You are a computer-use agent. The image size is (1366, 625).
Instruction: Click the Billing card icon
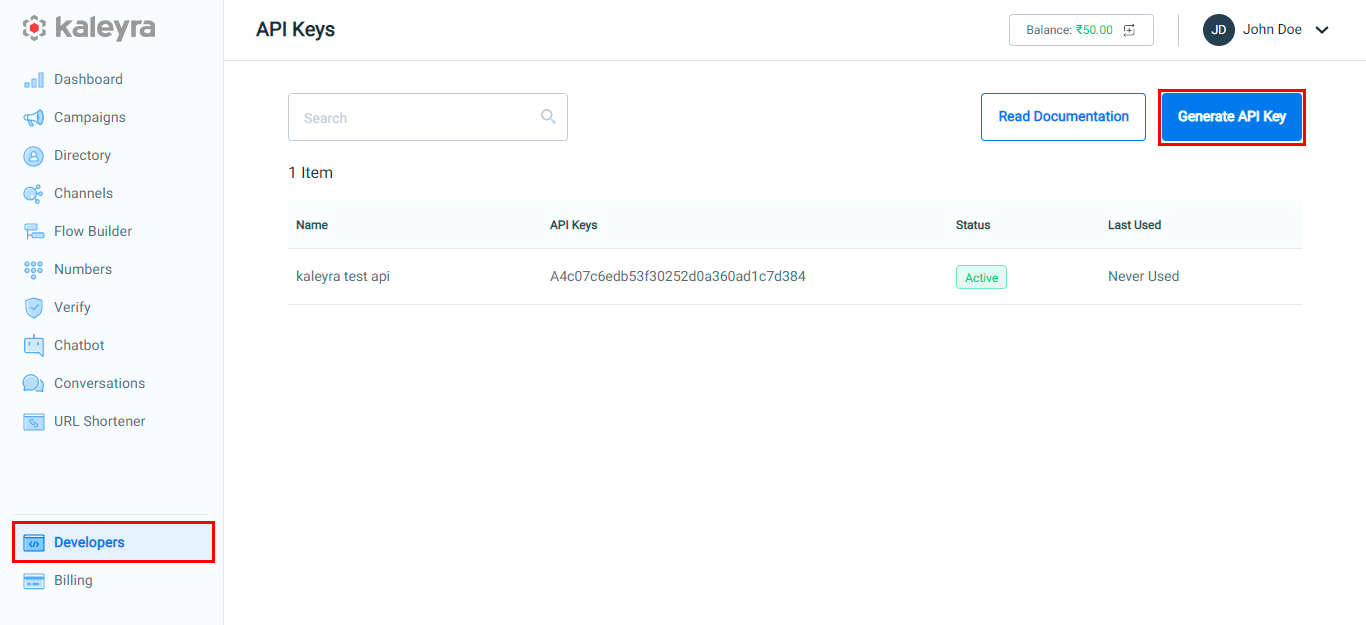tap(34, 581)
